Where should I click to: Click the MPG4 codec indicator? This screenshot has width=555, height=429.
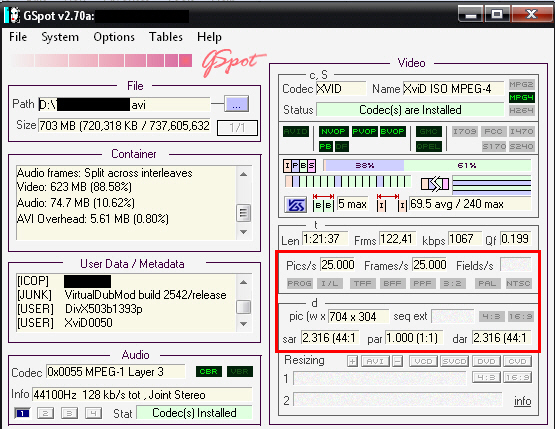point(521,97)
